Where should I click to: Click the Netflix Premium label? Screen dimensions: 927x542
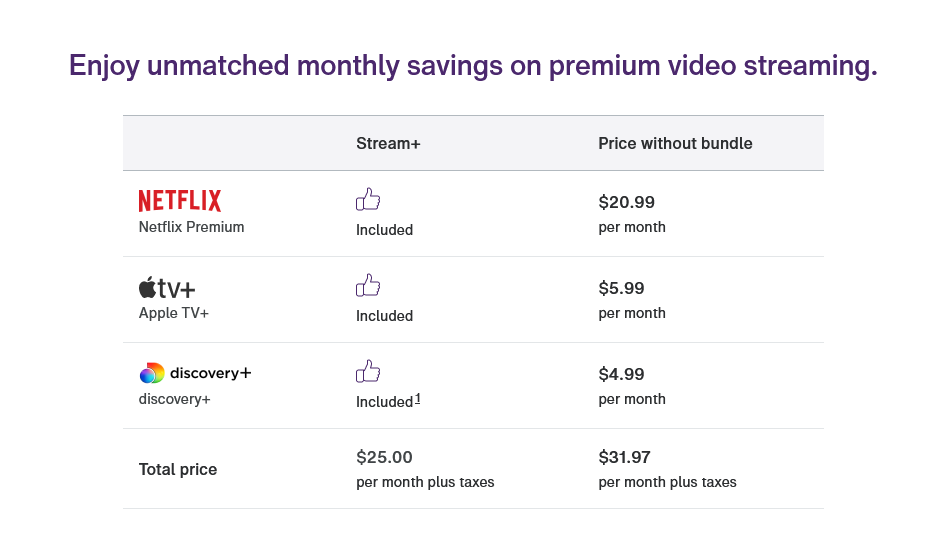[x=191, y=227]
